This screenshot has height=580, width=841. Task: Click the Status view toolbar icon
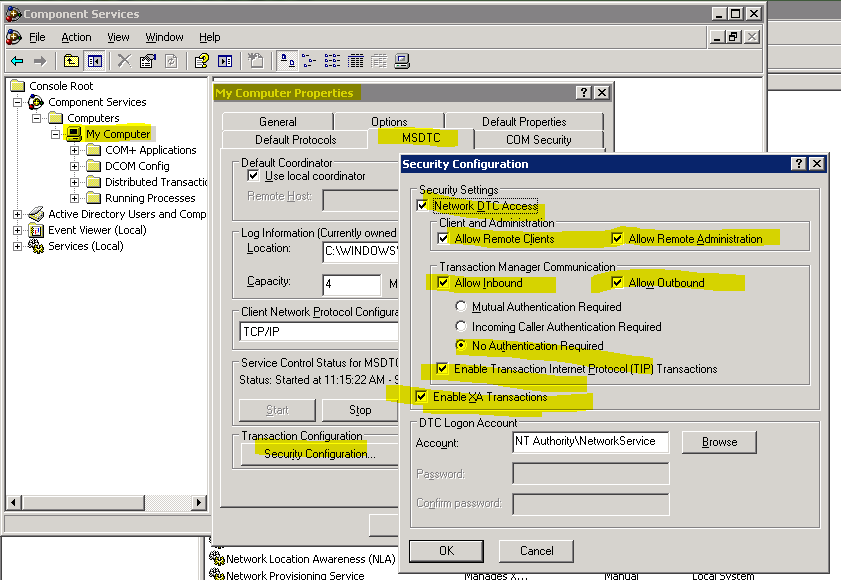pyautogui.click(x=379, y=61)
